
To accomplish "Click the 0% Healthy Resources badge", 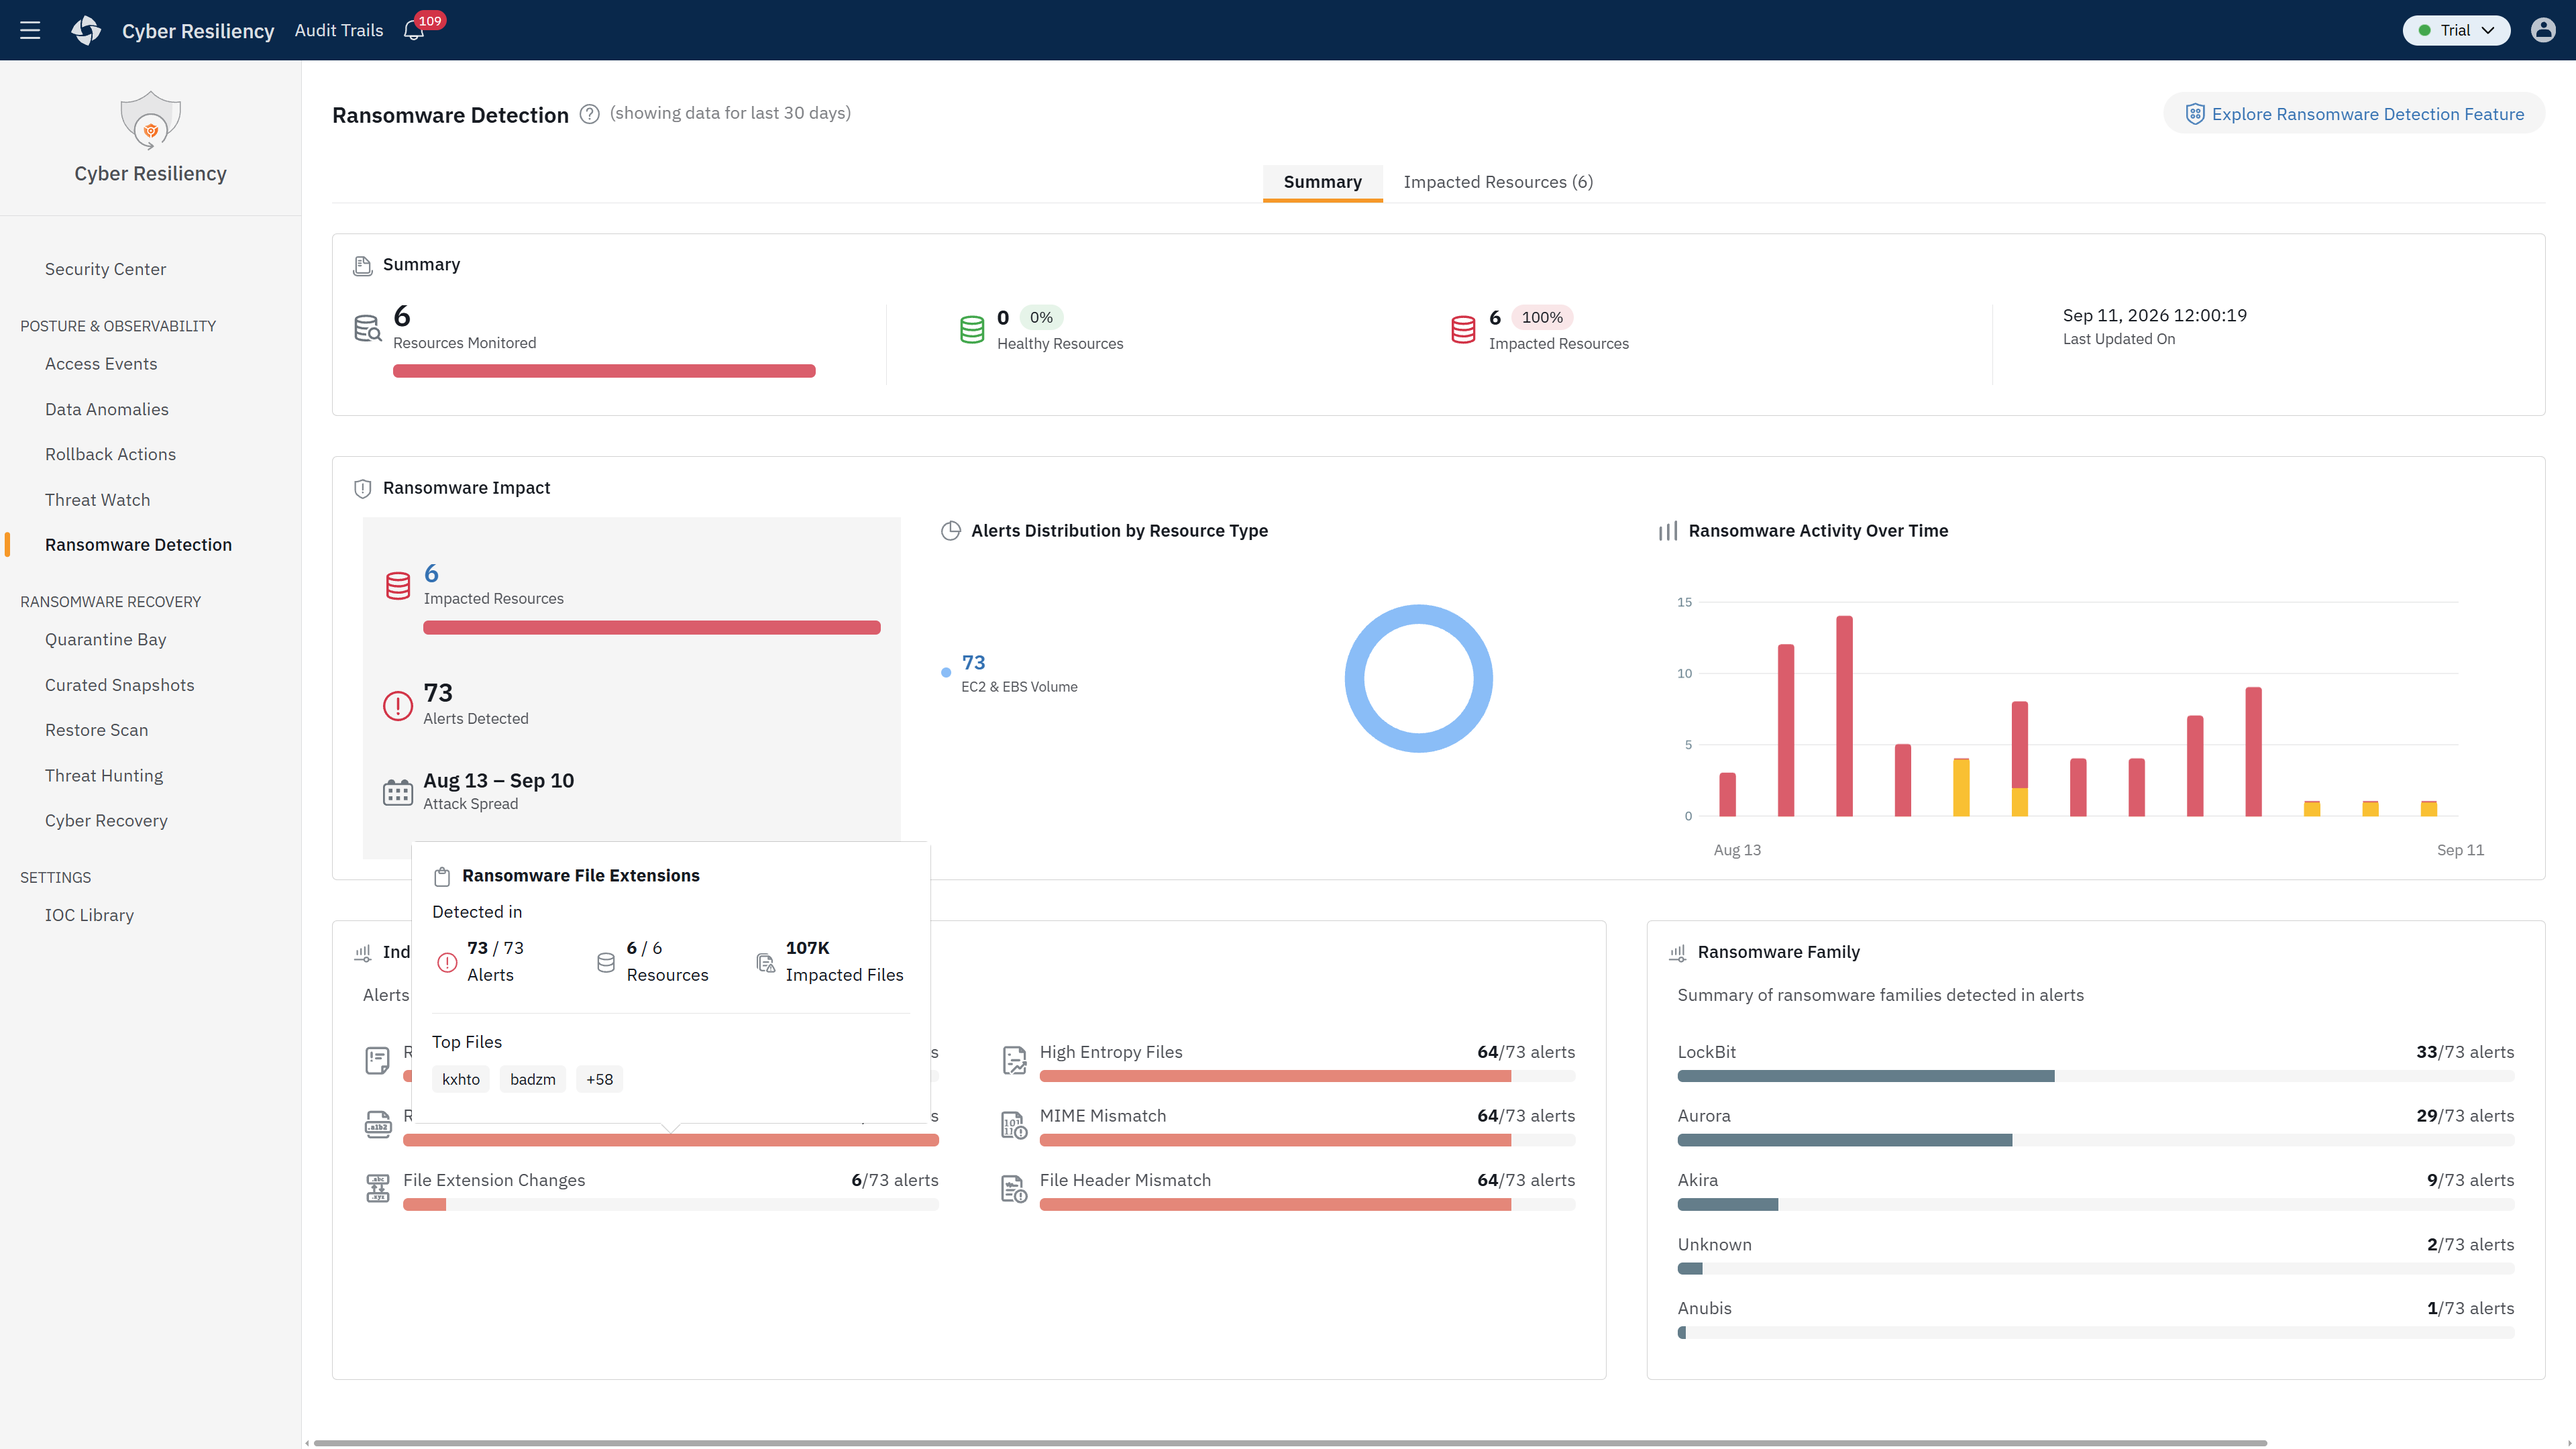I will click(x=1041, y=317).
